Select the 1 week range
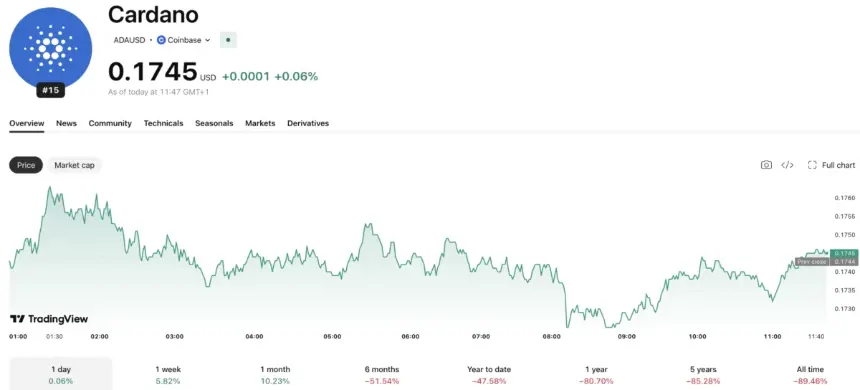Viewport: 860px width, 390px height. tap(168, 375)
